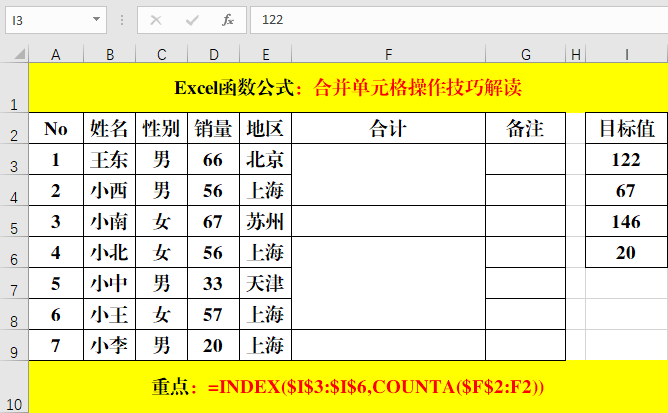This screenshot has height=413, width=668.
Task: Select column E header
Action: pyautogui.click(x=265, y=55)
